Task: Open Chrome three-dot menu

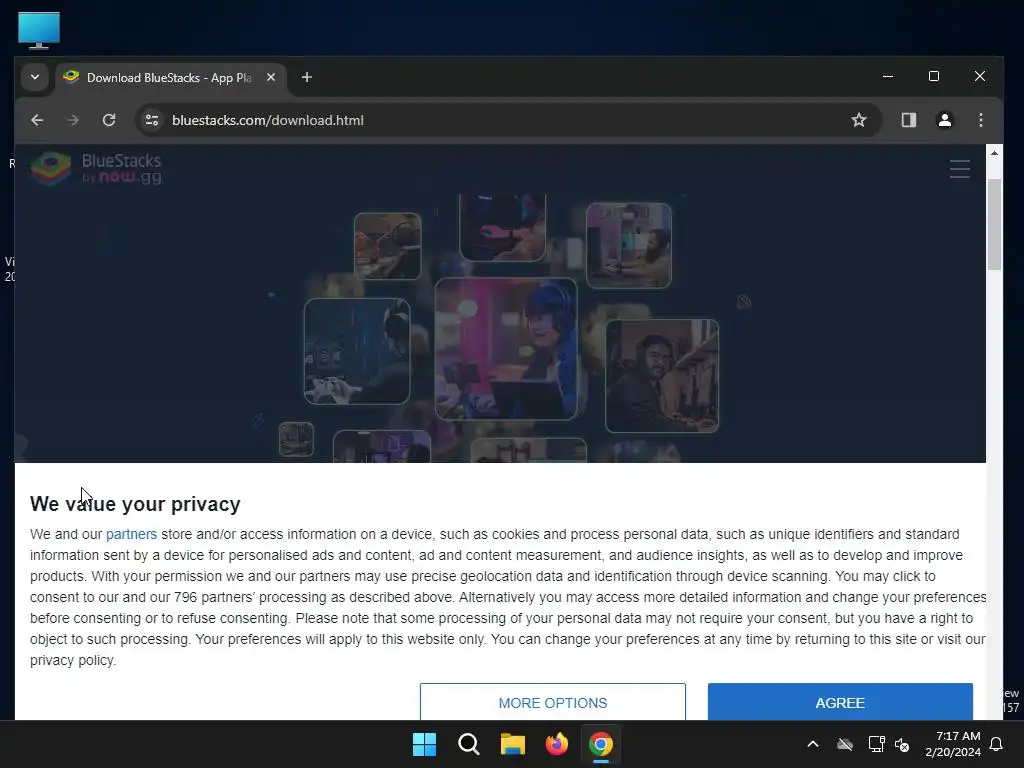Action: click(x=980, y=120)
